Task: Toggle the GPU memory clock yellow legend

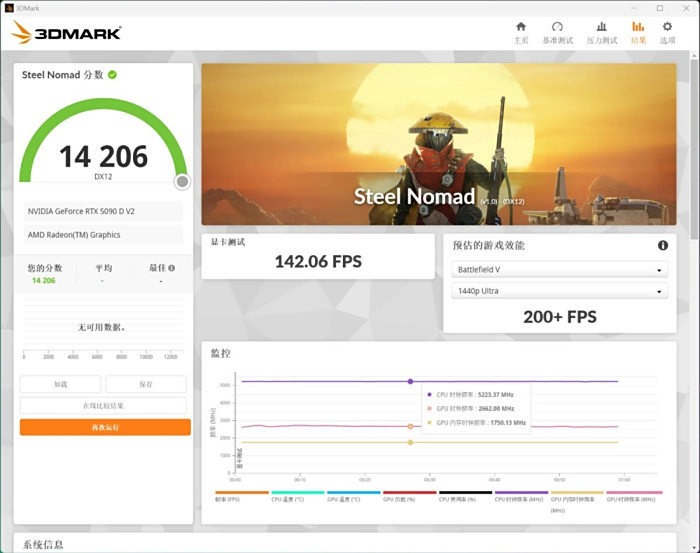Action: click(x=577, y=501)
